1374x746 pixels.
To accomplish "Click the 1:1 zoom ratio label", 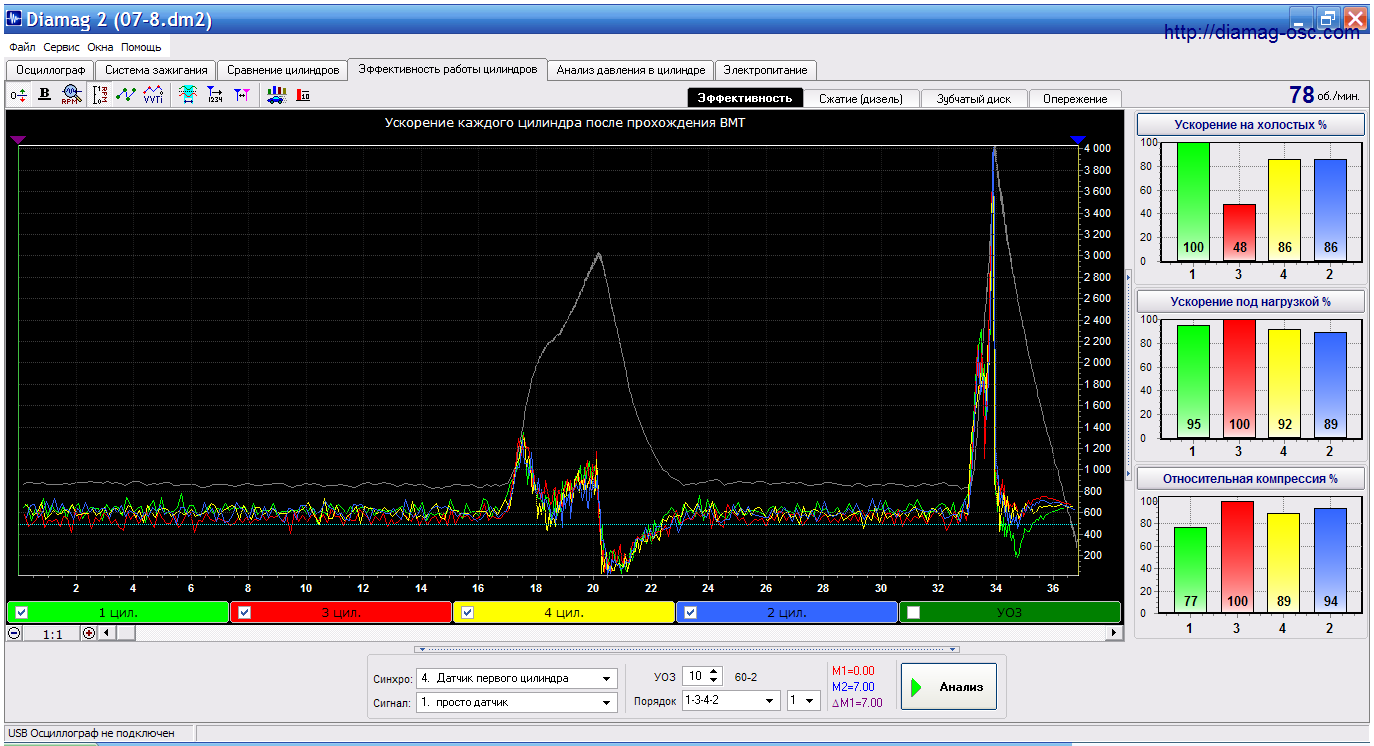I will click(53, 634).
